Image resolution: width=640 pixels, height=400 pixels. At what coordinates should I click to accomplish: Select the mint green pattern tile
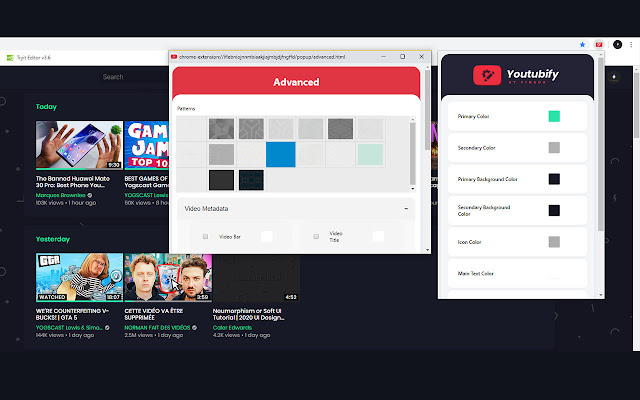pyautogui.click(x=370, y=154)
